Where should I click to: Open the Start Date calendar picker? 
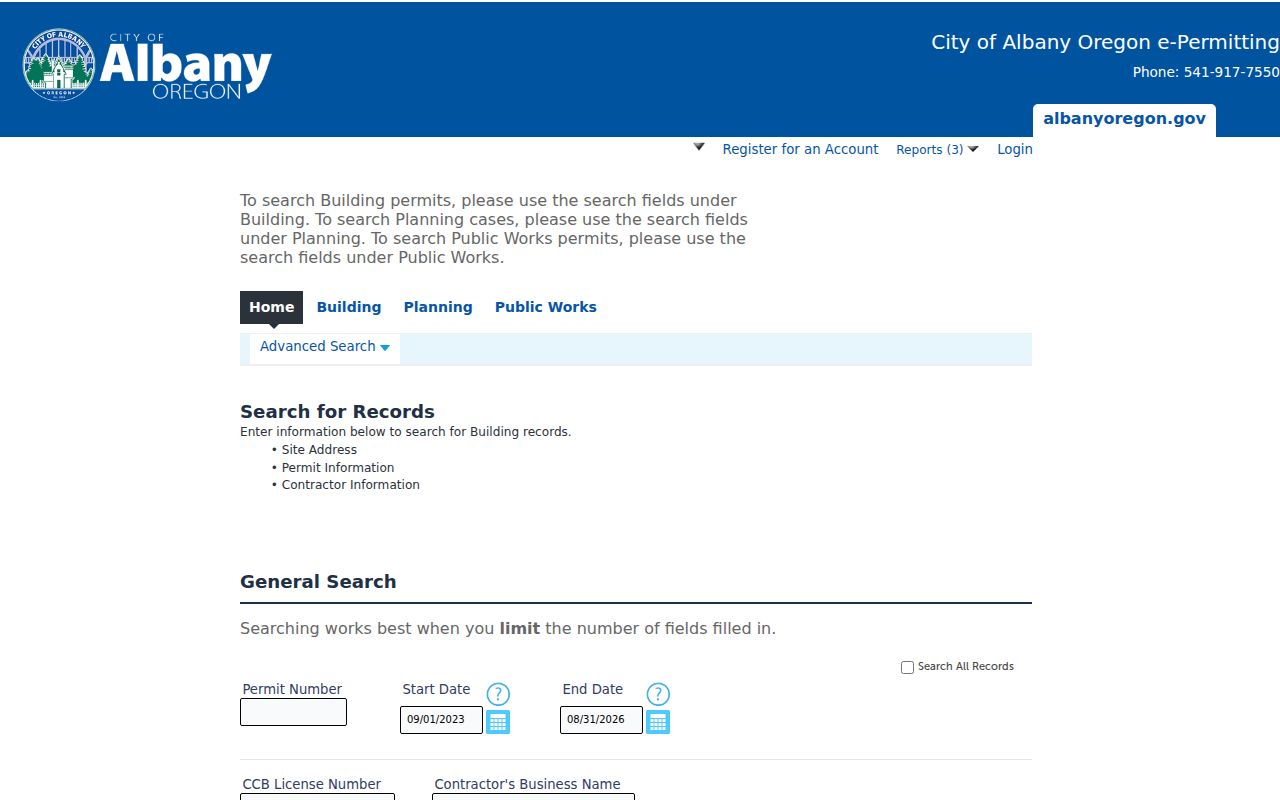point(498,721)
